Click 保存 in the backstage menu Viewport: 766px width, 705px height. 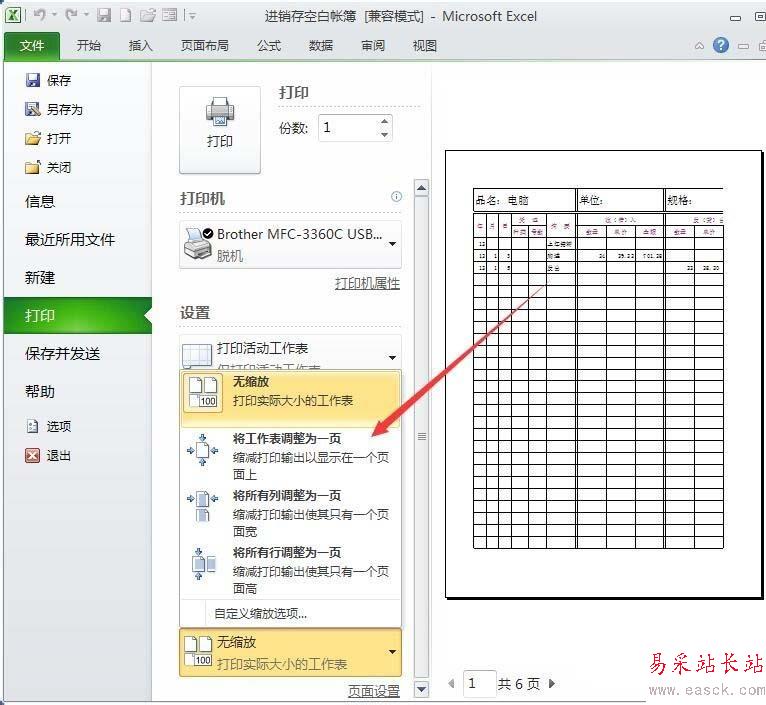tap(48, 80)
